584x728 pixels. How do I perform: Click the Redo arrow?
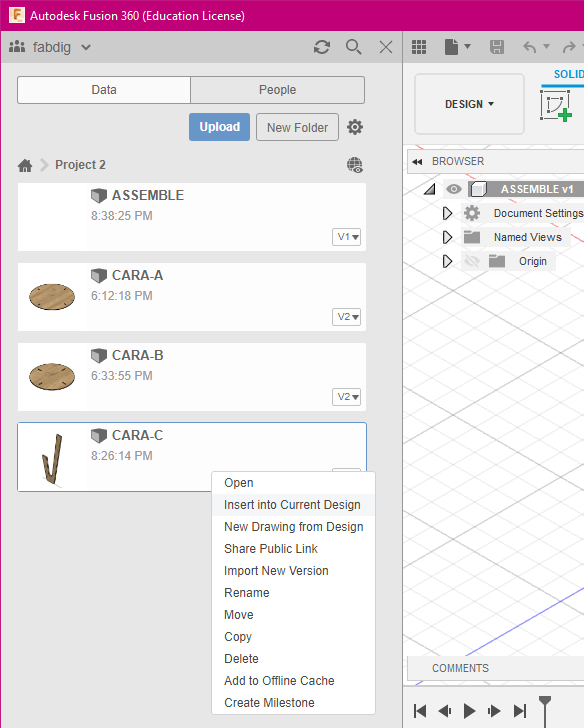569,47
